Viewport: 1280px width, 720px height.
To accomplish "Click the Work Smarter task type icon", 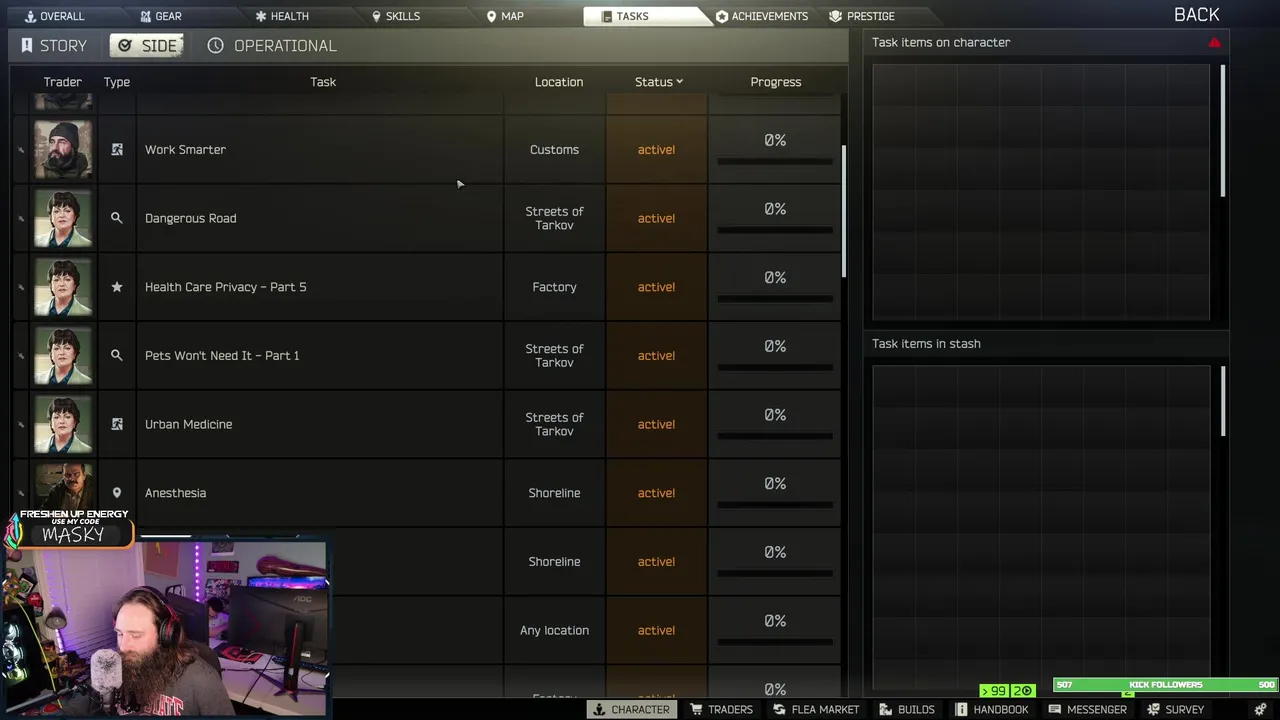I will click(117, 149).
